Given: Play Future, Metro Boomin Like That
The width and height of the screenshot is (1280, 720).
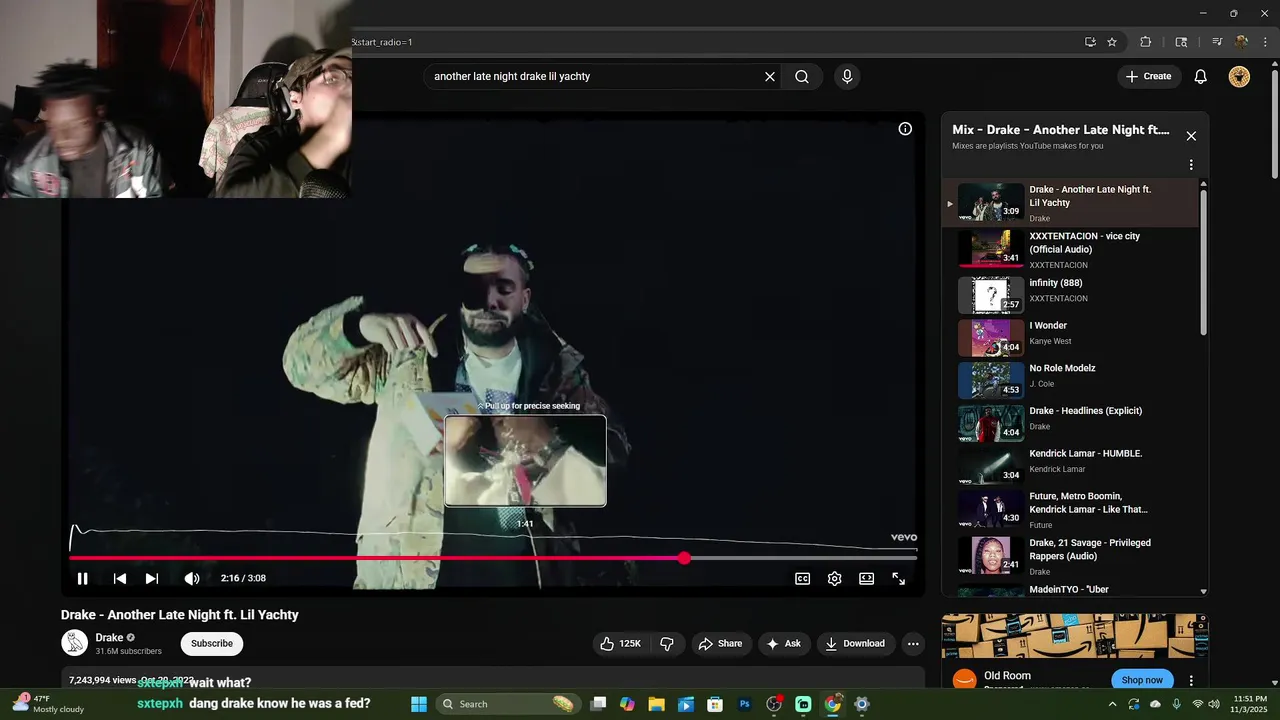Looking at the screenshot, I should click(x=1070, y=509).
